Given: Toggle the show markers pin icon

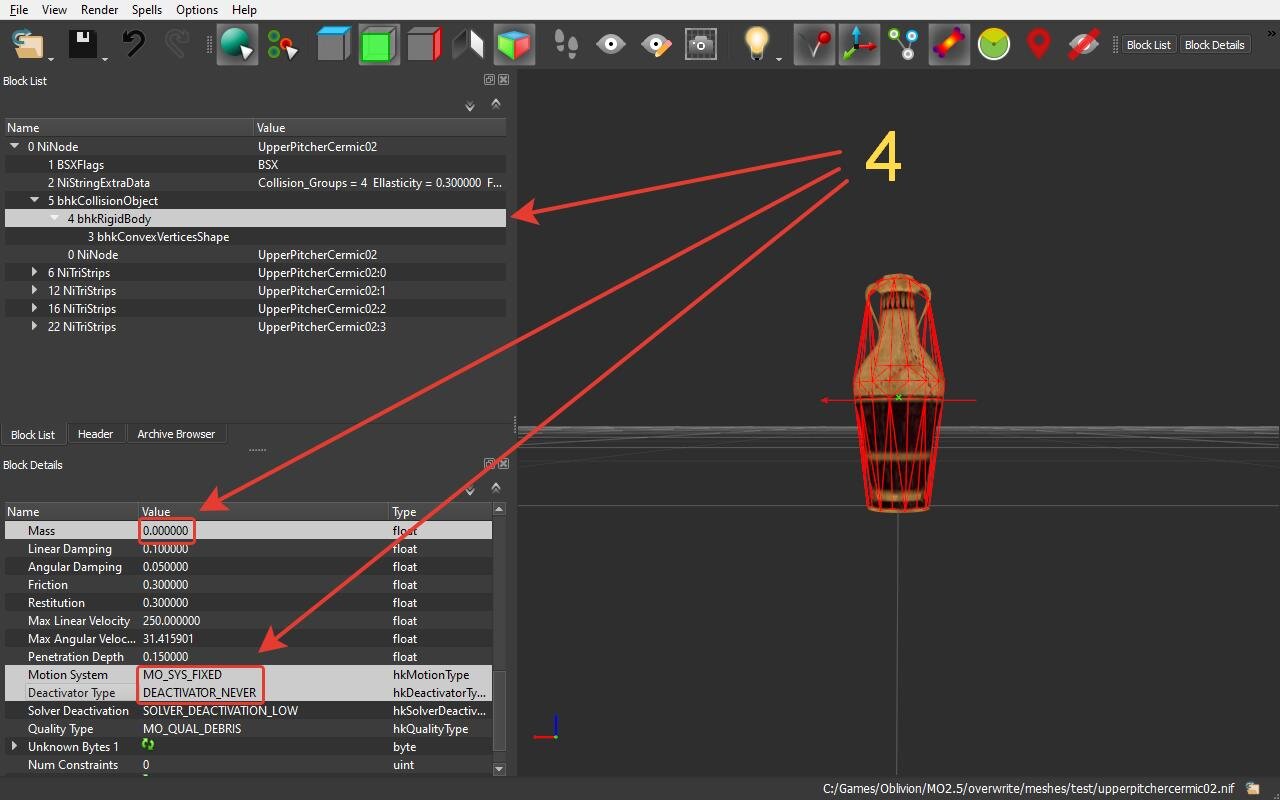Looking at the screenshot, I should [x=814, y=45].
